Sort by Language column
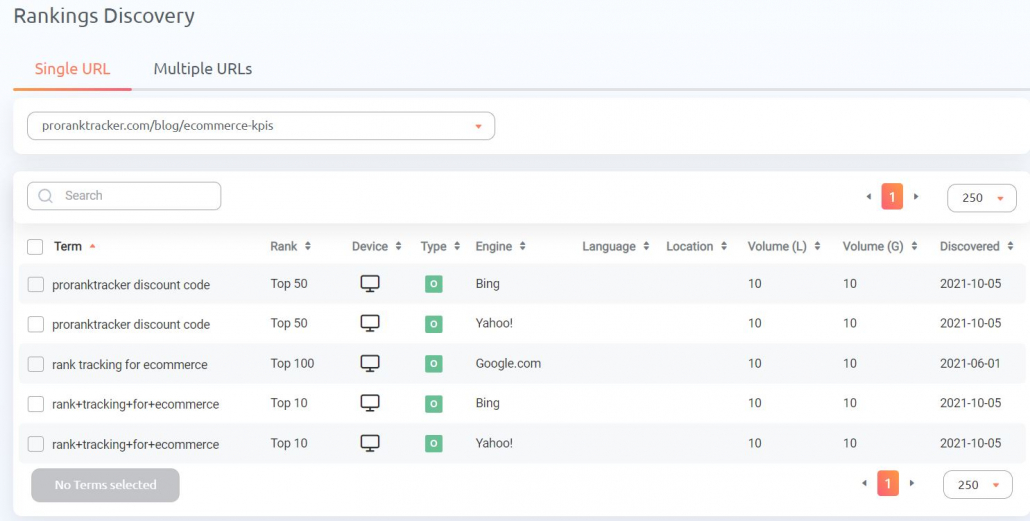Viewport: 1030px width, 521px height. (646, 246)
